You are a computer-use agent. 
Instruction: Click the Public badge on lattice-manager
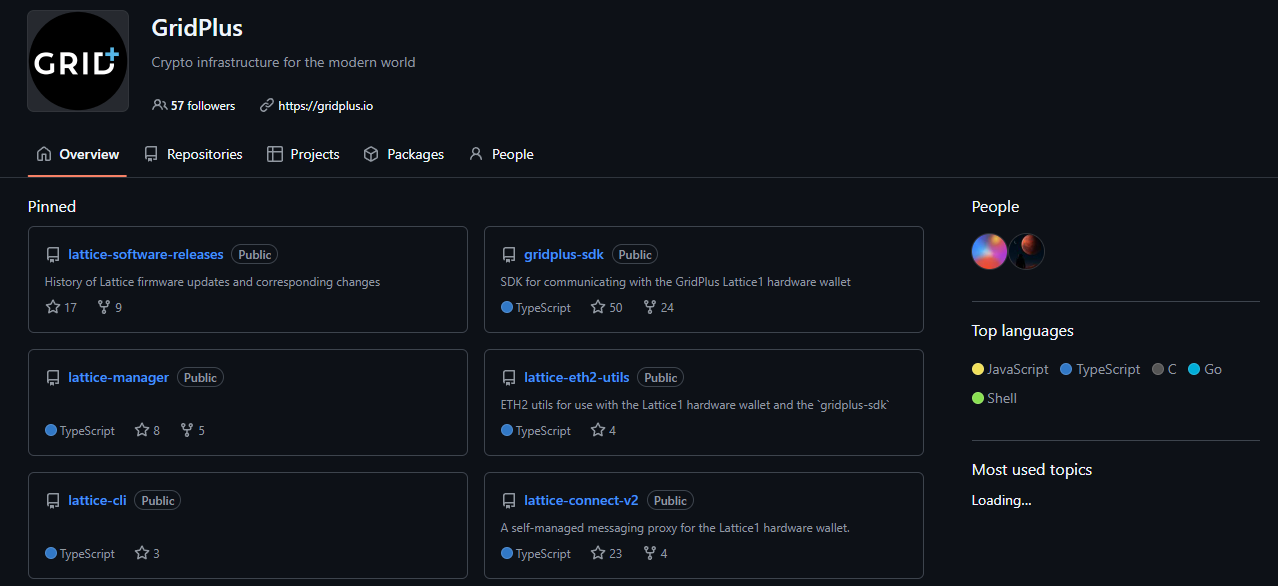[x=200, y=377]
